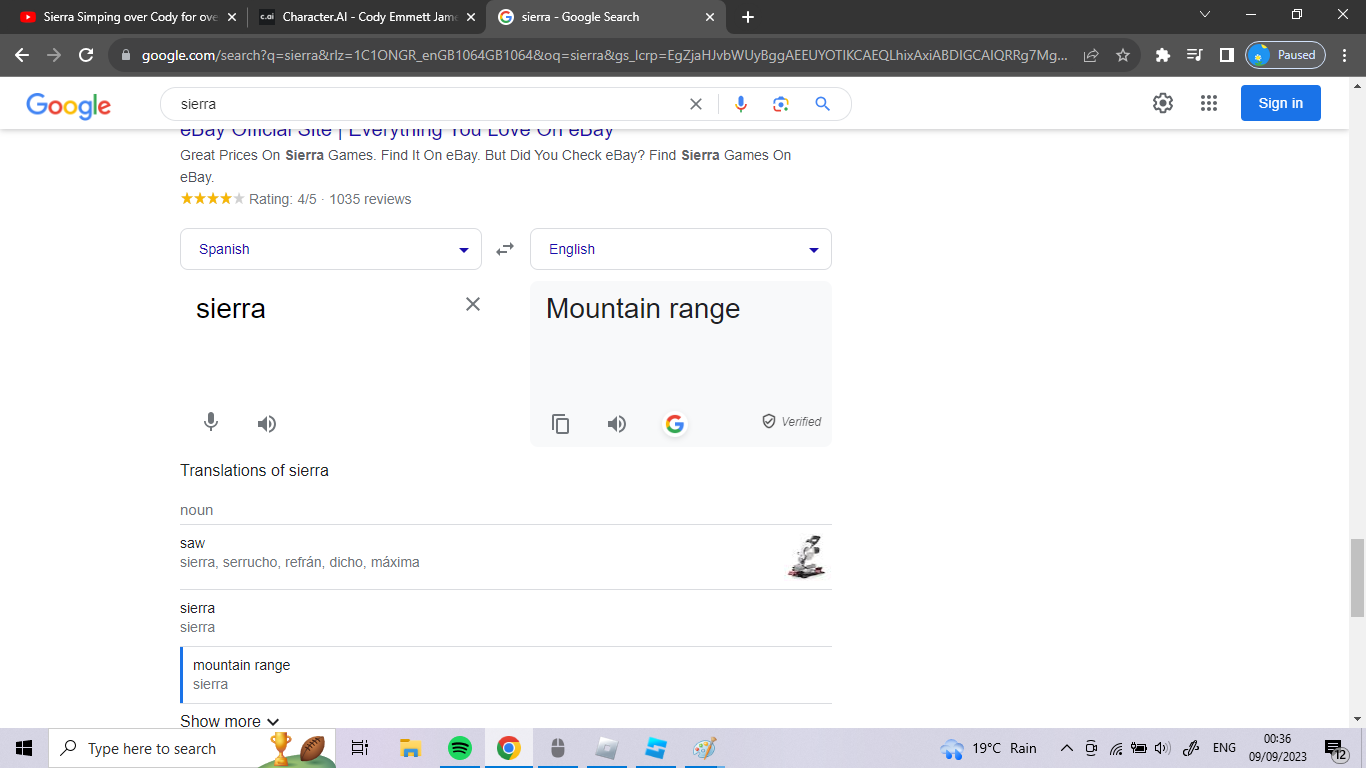Click the browser forward arrow
This screenshot has width=1366, height=768.
point(54,55)
